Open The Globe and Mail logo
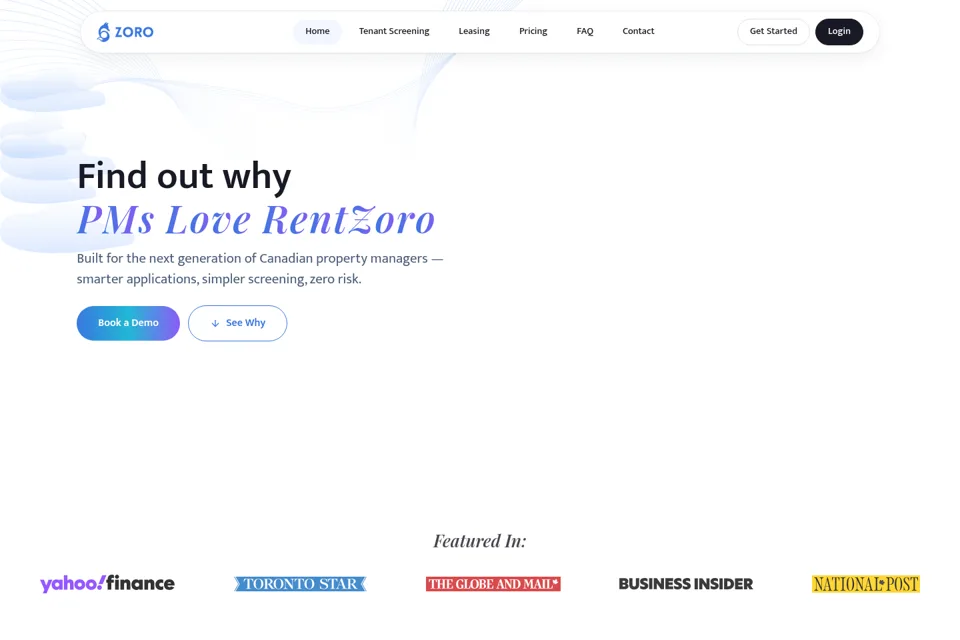Image resolution: width=960 pixels, height=640 pixels. pyautogui.click(x=493, y=584)
